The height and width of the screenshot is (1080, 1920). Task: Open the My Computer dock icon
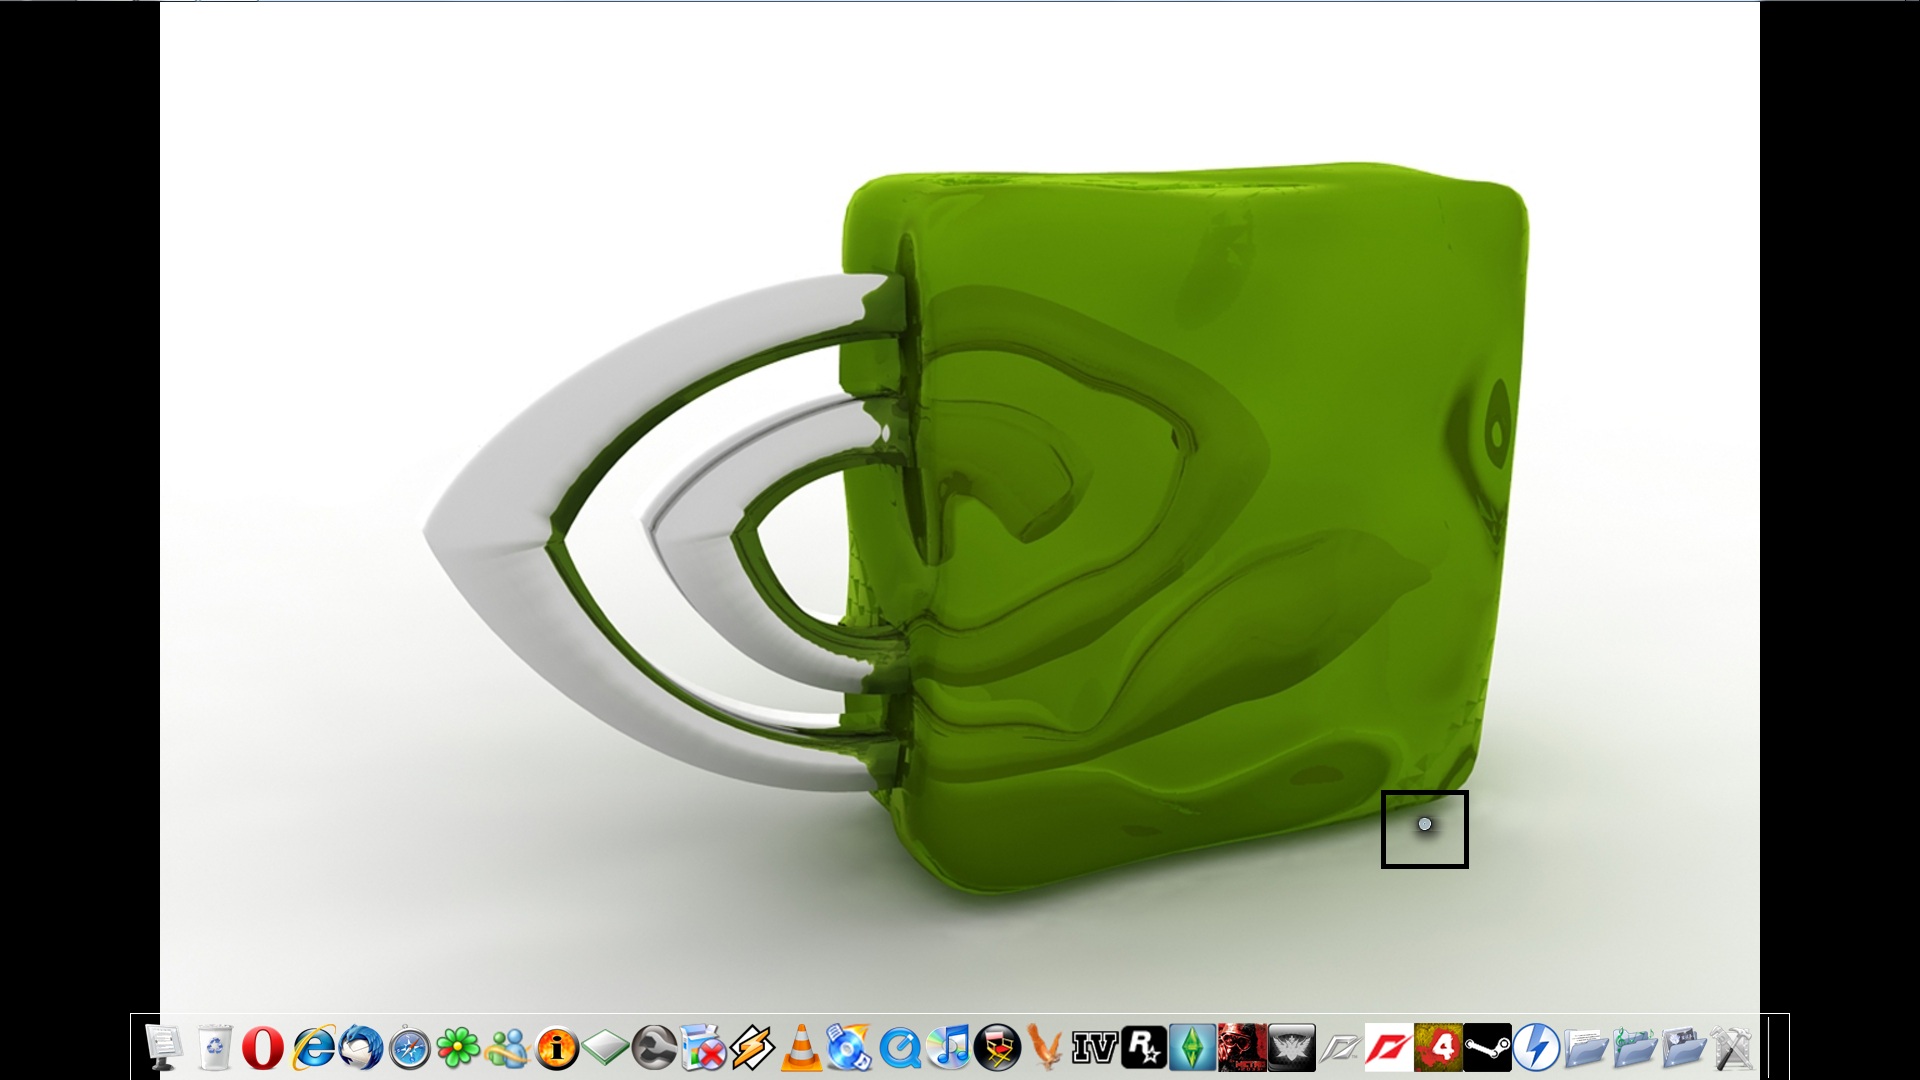[x=164, y=1047]
